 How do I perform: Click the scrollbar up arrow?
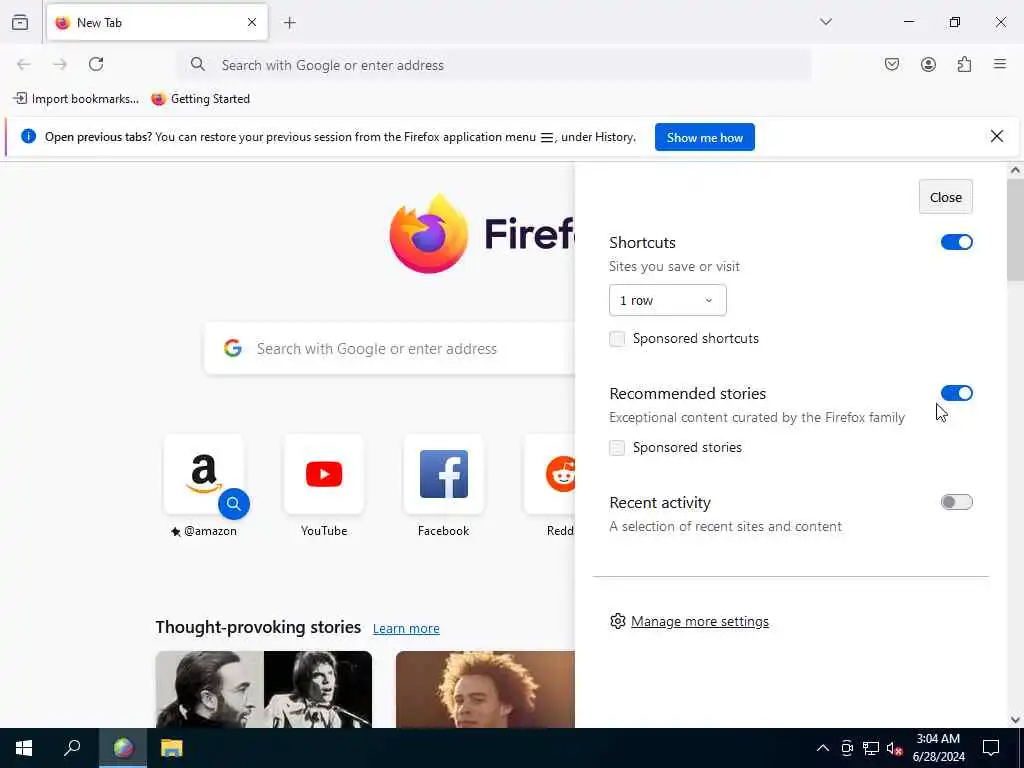[x=1015, y=170]
